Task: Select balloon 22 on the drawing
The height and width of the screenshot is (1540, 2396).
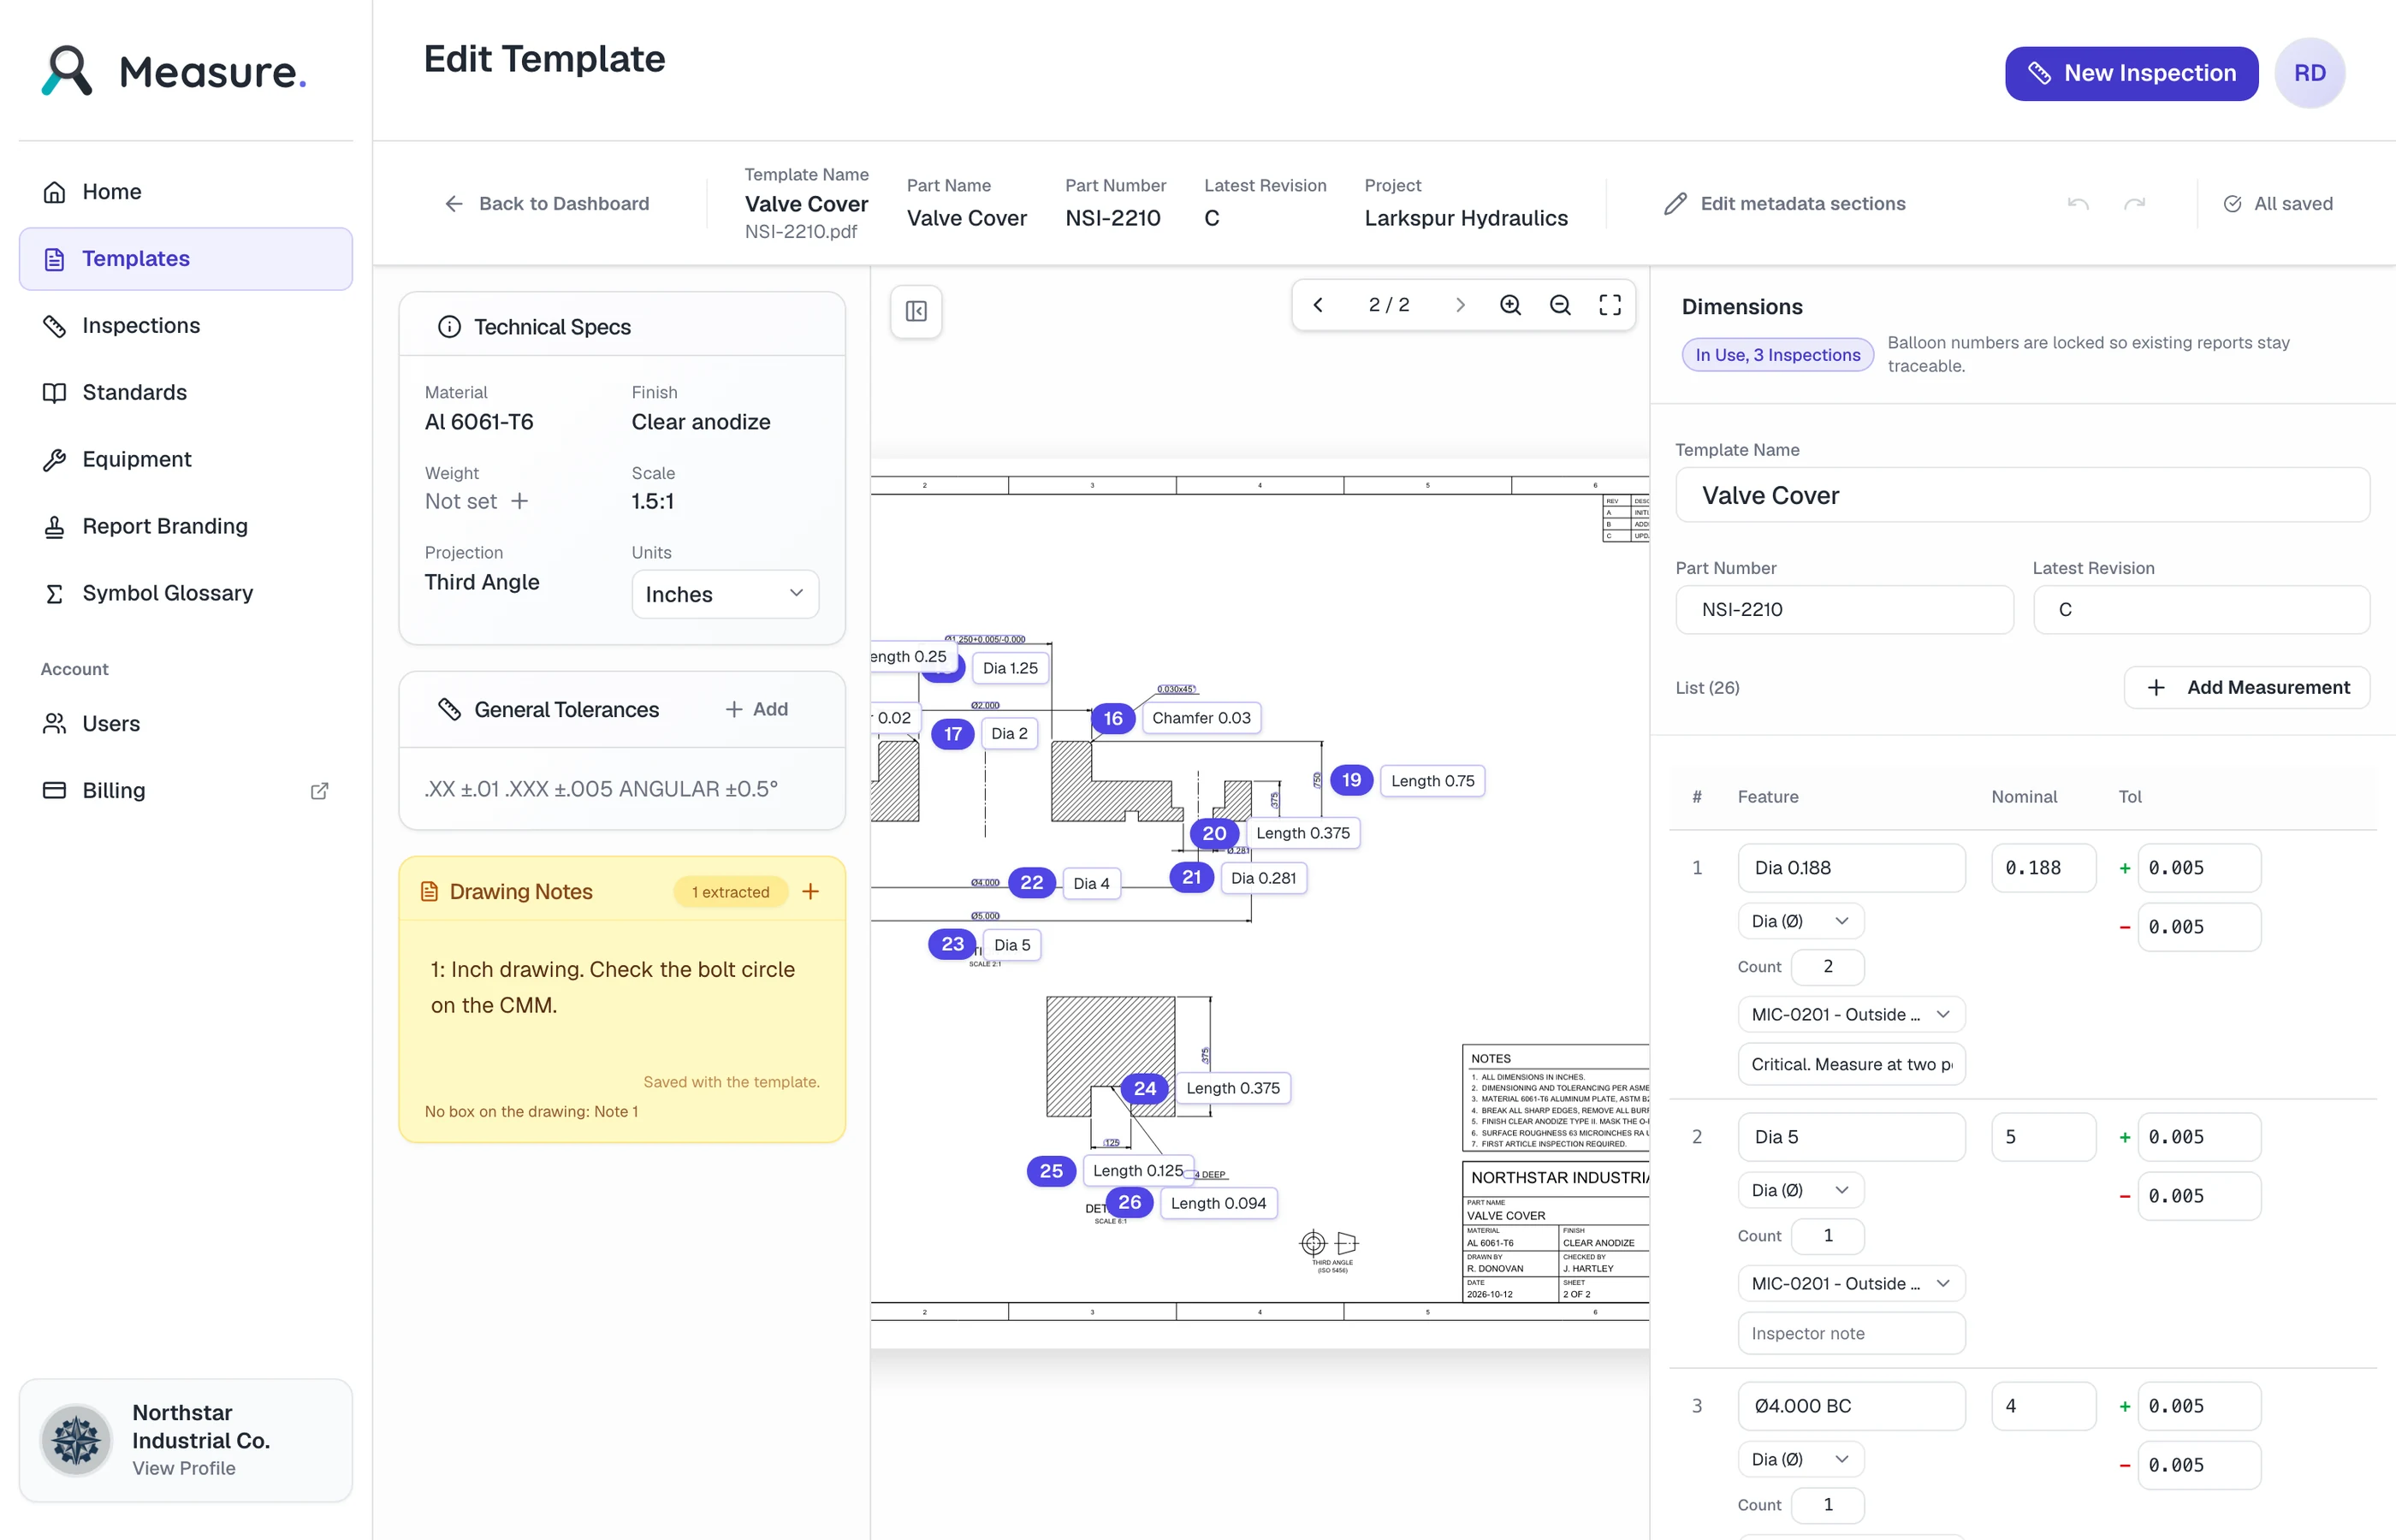Action: 1032,882
